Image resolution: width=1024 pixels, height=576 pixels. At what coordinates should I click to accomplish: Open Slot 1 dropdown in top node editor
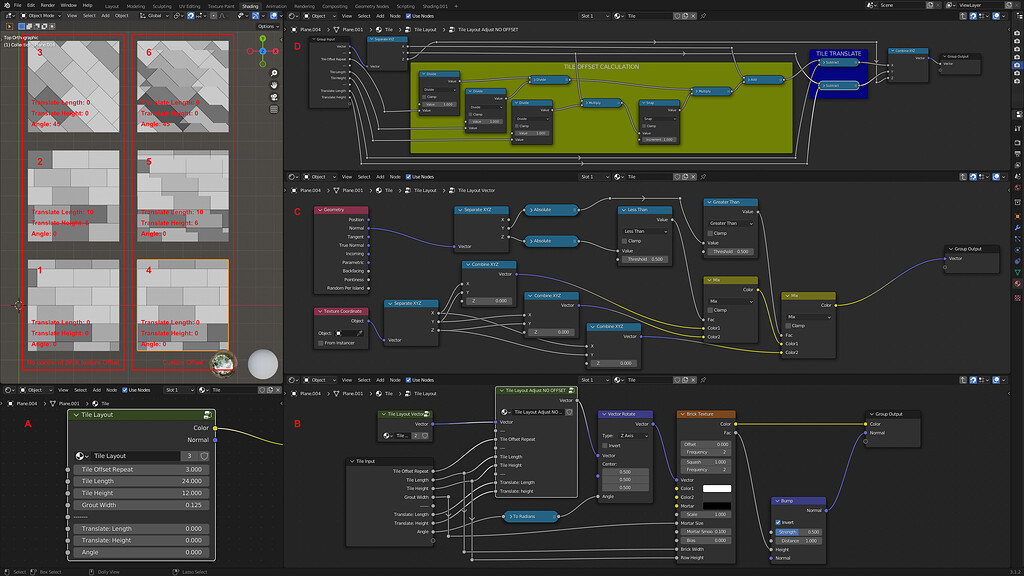(x=594, y=16)
